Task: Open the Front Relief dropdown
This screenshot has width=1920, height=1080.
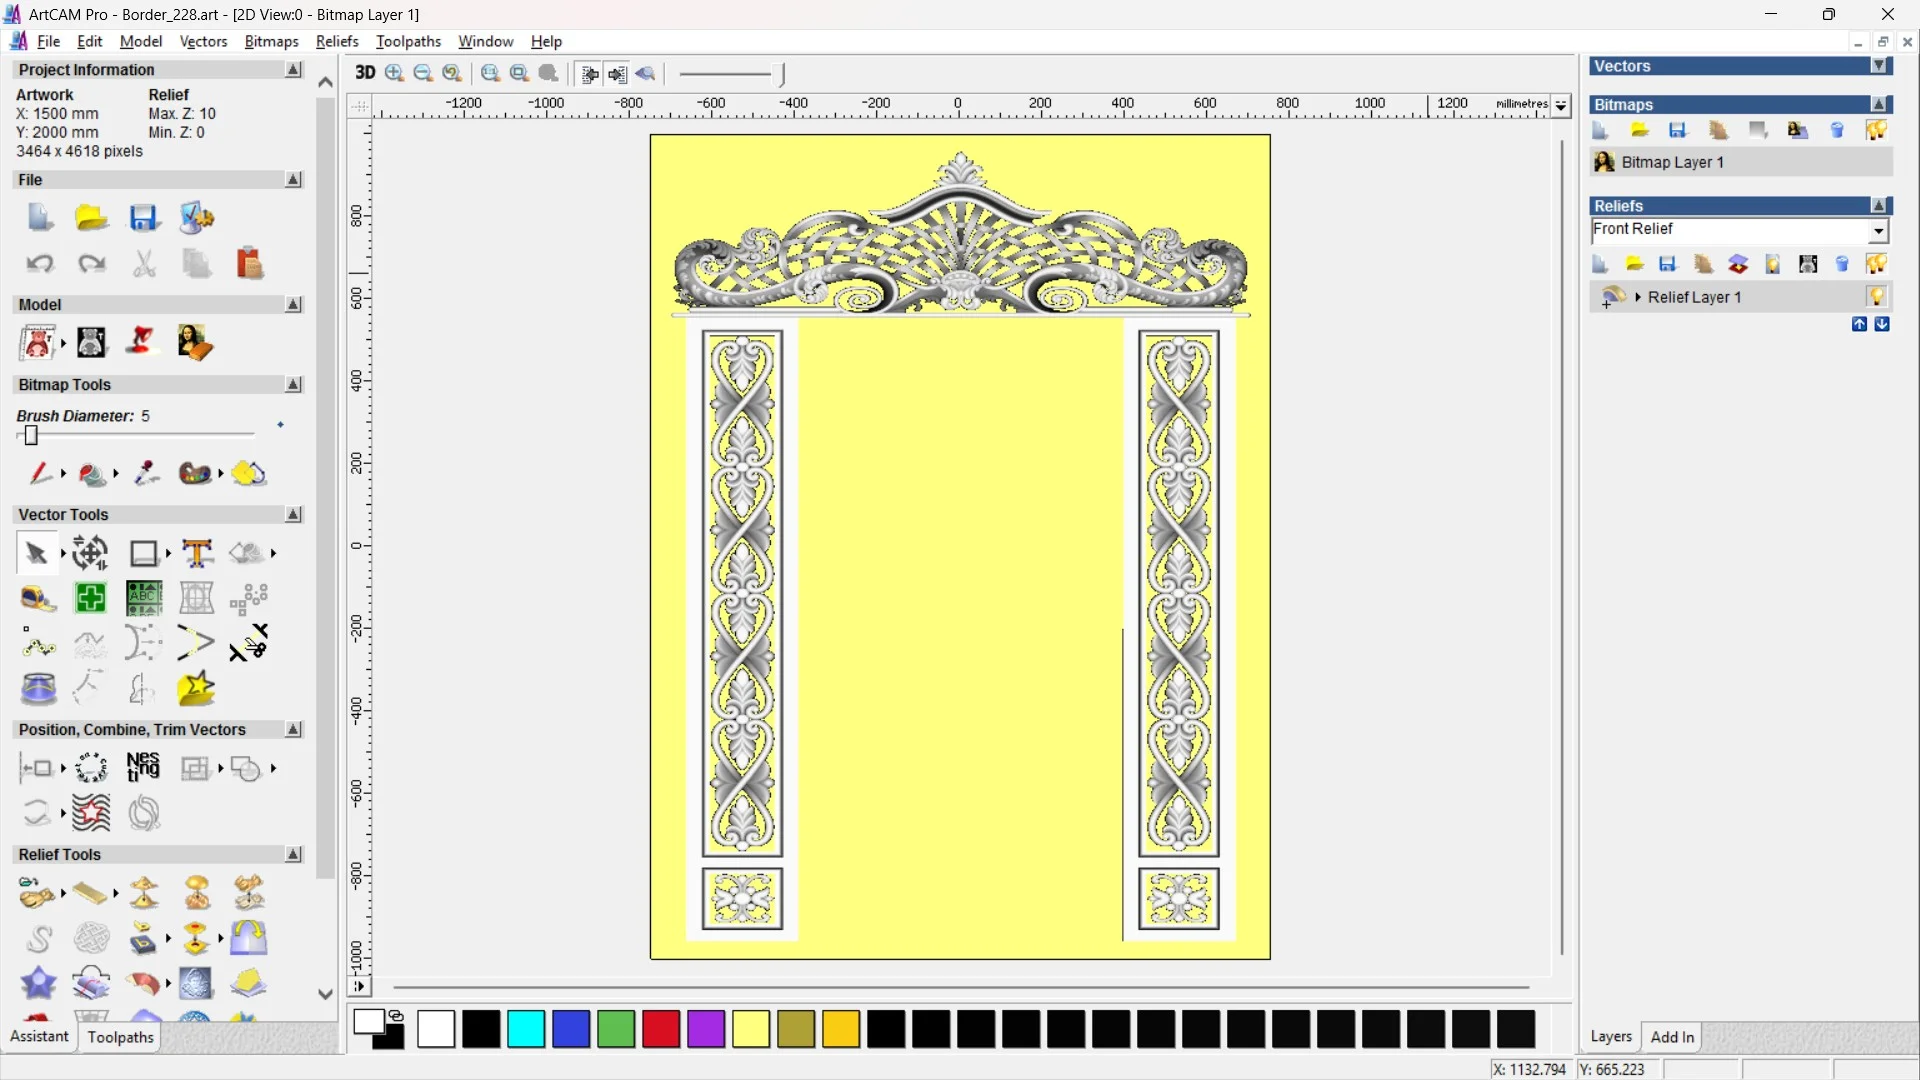Action: point(1879,231)
